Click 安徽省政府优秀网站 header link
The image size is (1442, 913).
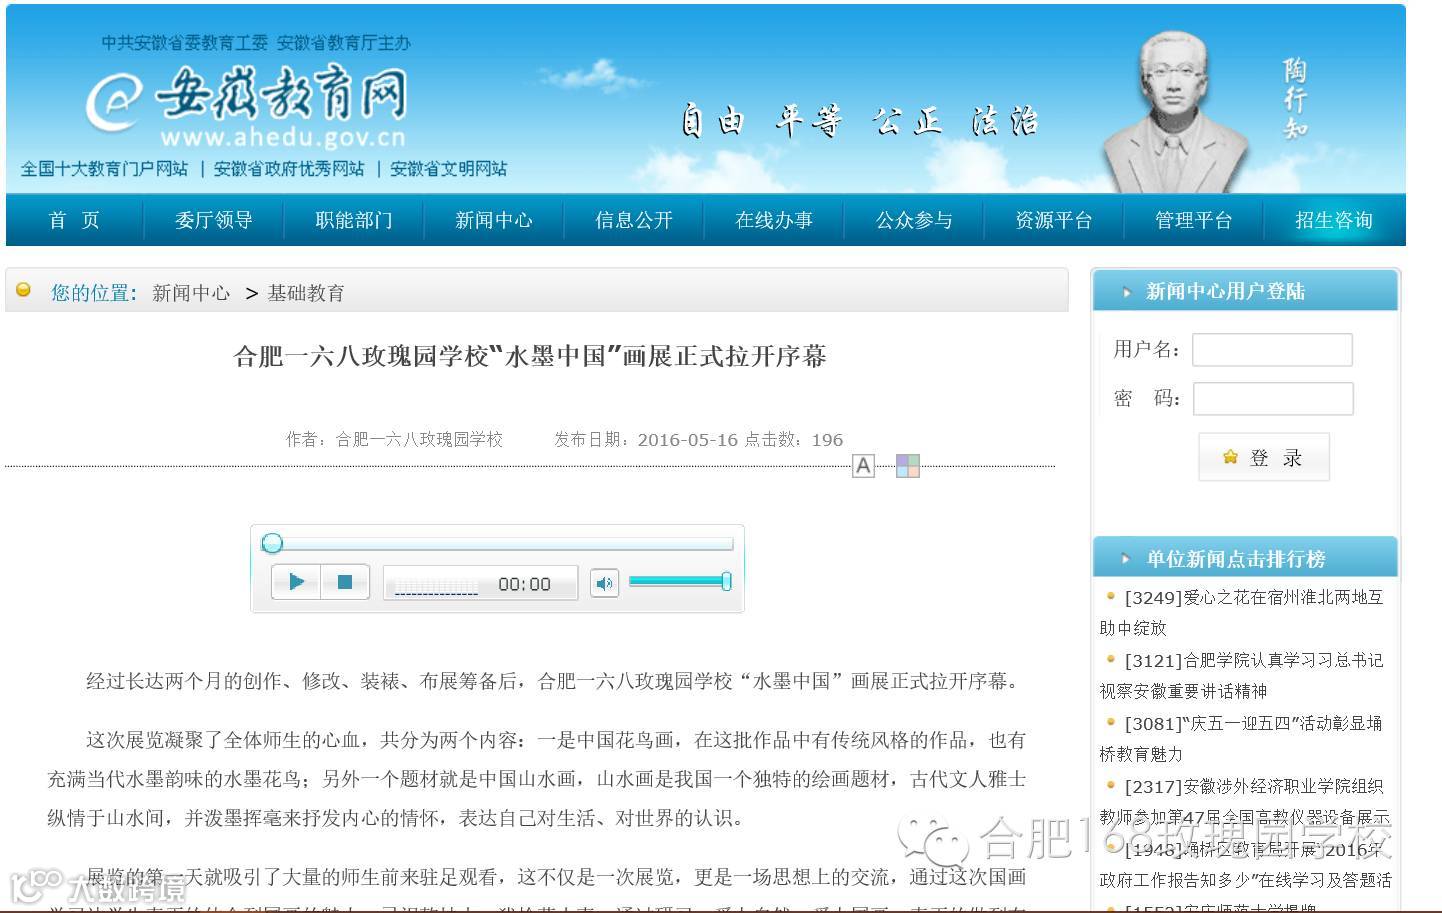pos(289,169)
